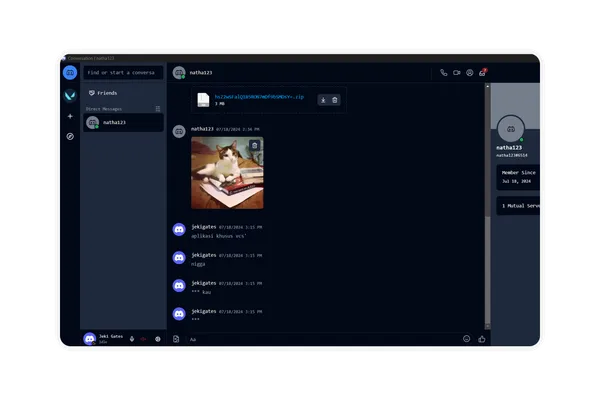Open the zip file attachment link

259,97
